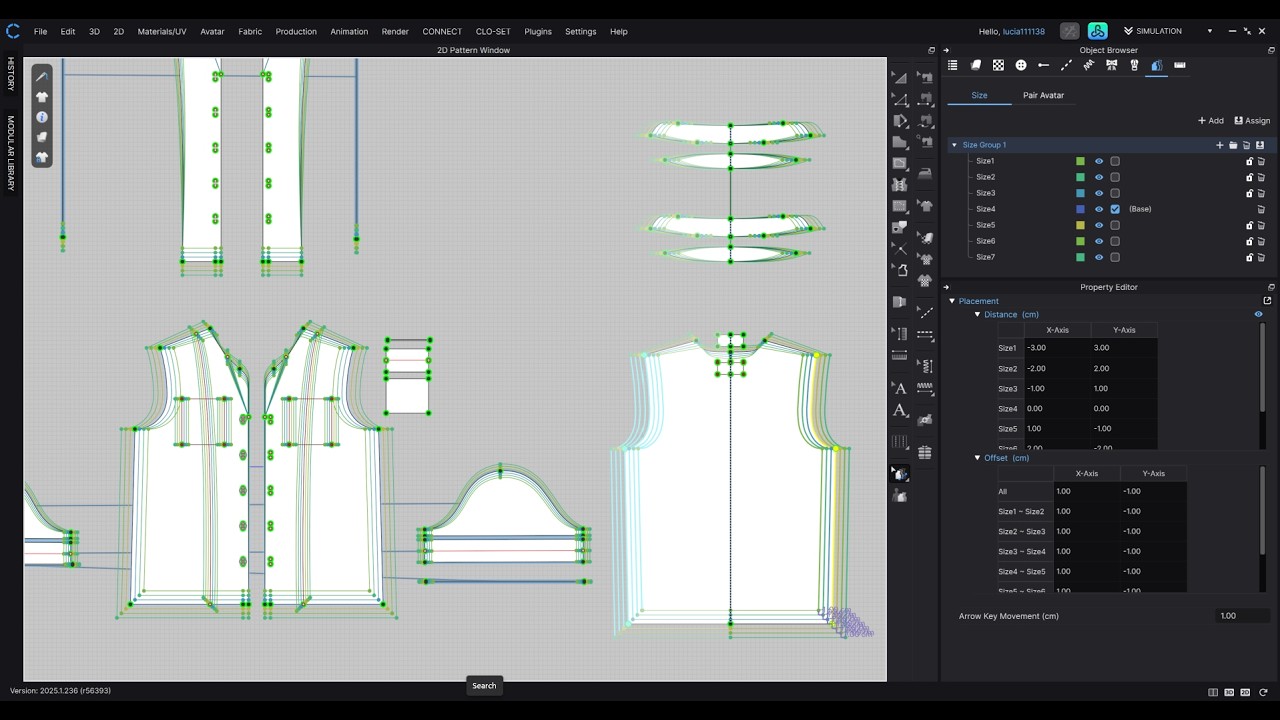Screen dimensions: 1280x720
Task: Check the Size2 checkbox
Action: (1115, 177)
